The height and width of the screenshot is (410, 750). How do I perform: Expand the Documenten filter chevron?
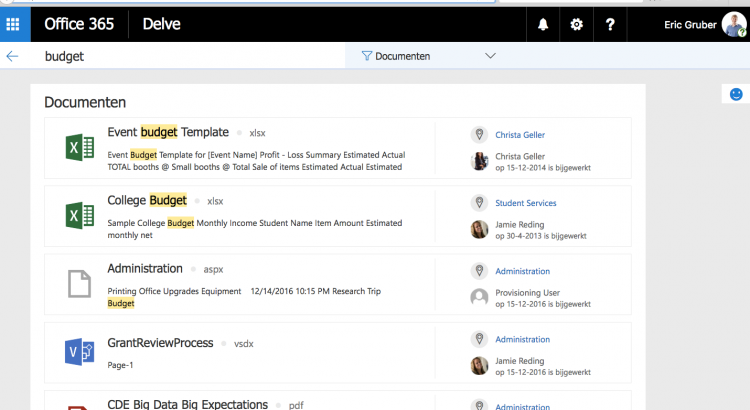click(490, 56)
